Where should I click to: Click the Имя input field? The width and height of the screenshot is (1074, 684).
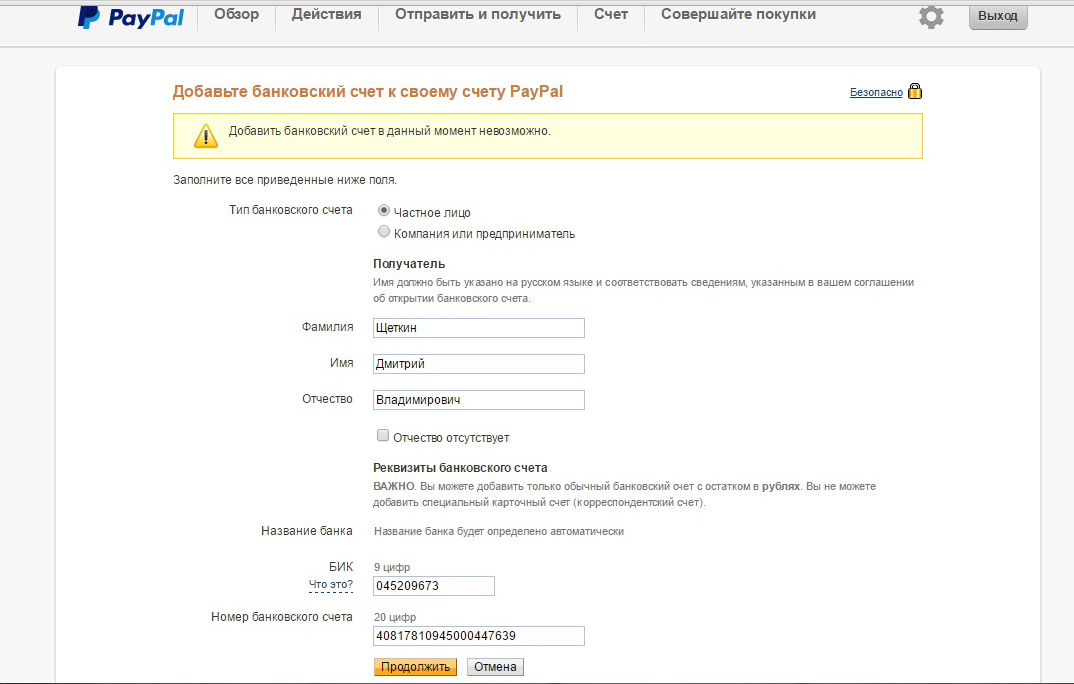coord(479,364)
